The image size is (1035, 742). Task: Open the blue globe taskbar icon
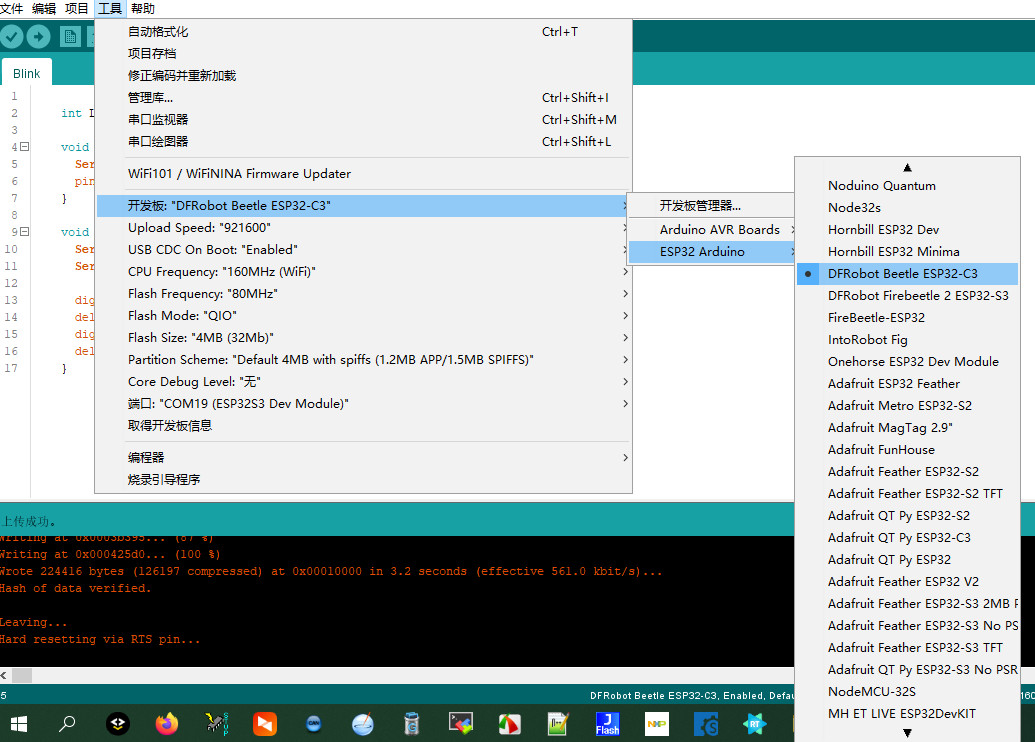pyautogui.click(x=362, y=724)
